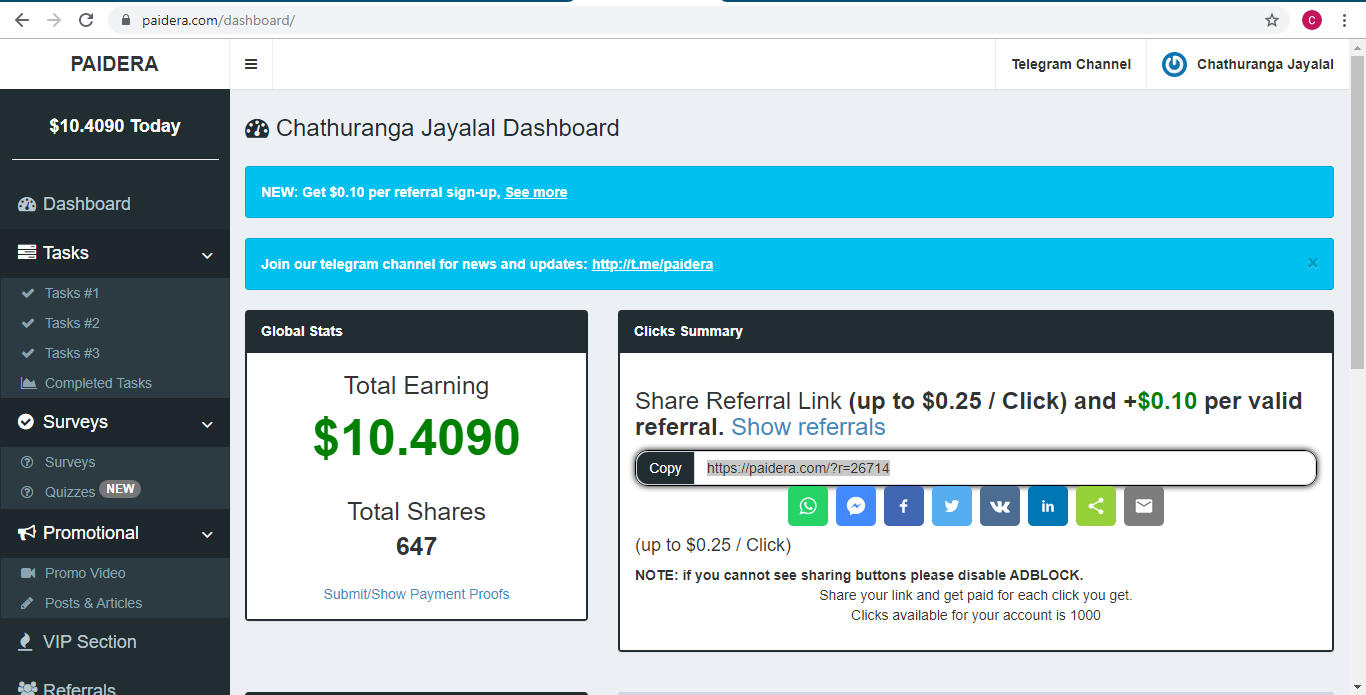Click the Total Earning $10.4090 amount
The image size is (1366, 695).
click(x=417, y=437)
